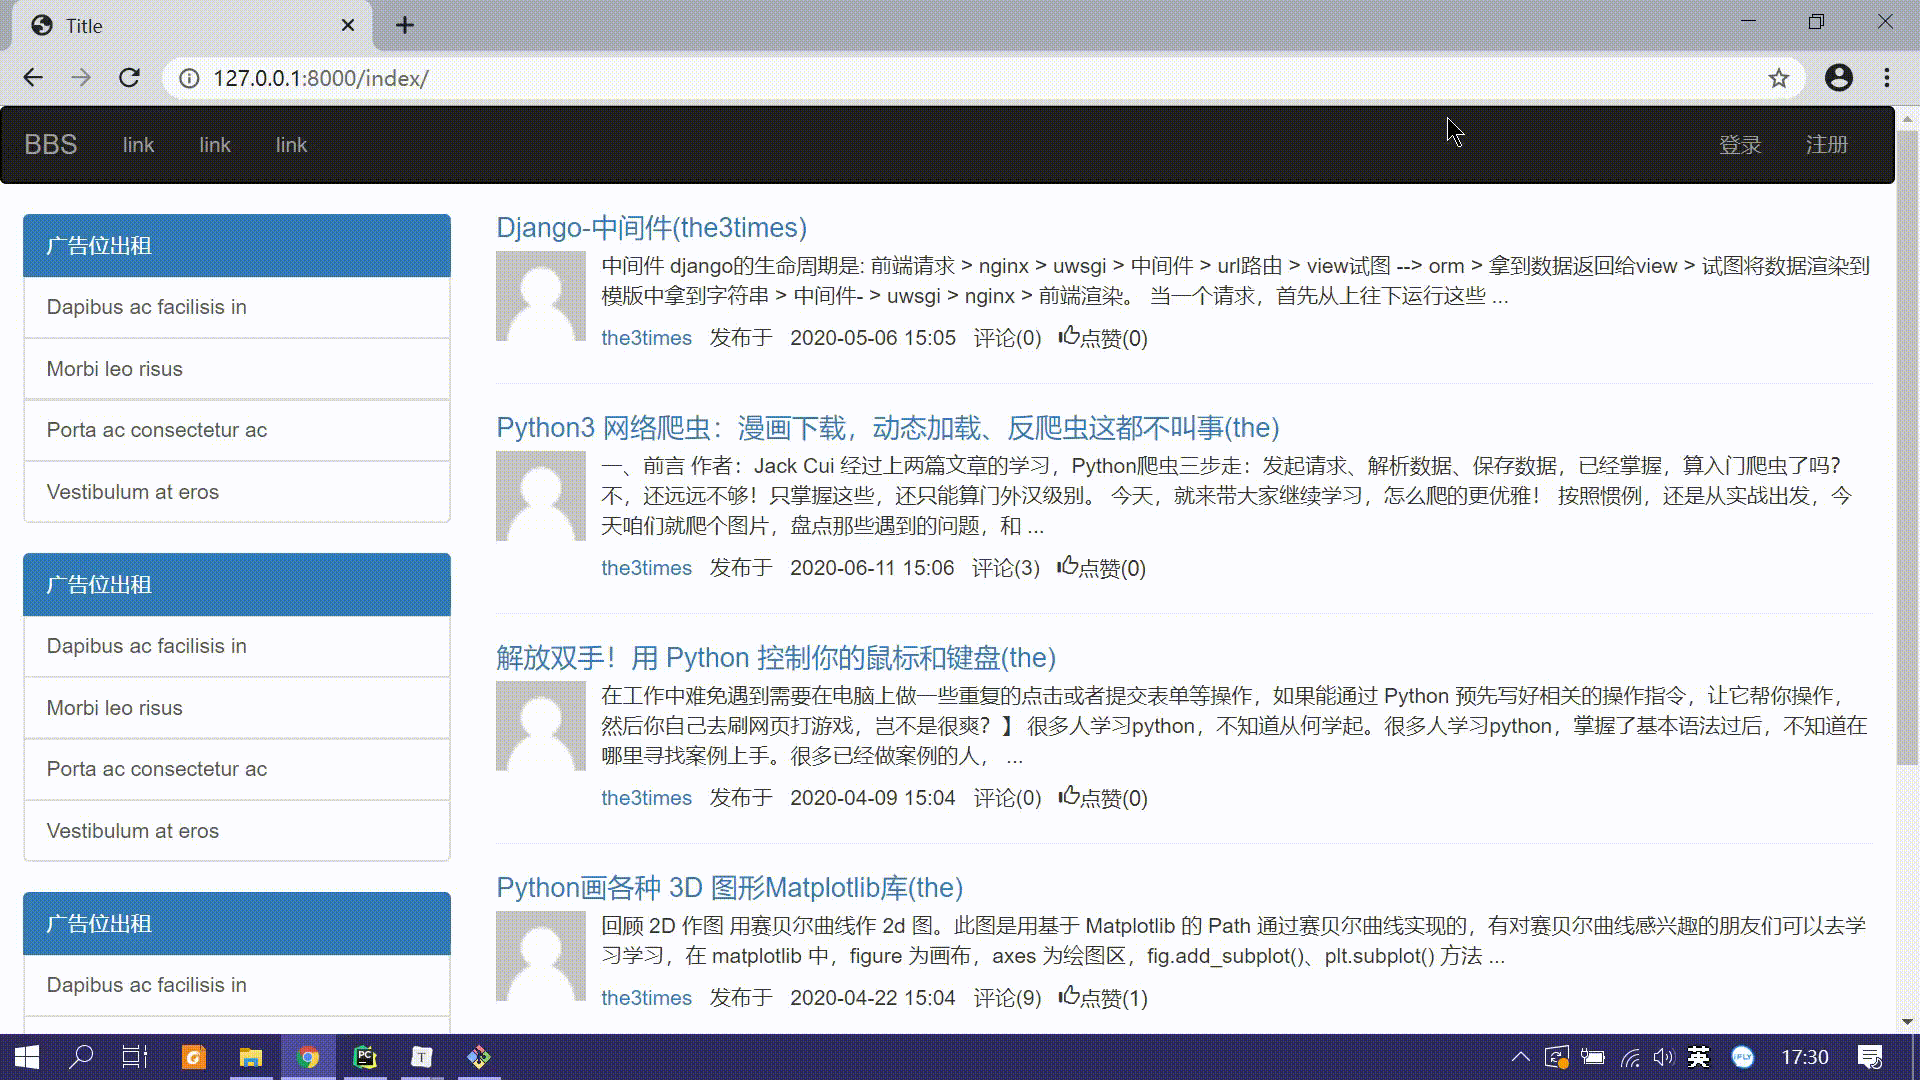Open 评论(3) on the Python3 crawler post
Viewport: 1920px width, 1080px height.
click(x=1005, y=568)
